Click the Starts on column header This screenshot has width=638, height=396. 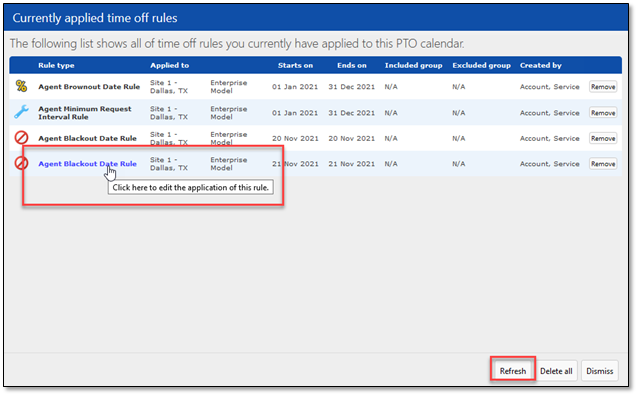point(295,65)
